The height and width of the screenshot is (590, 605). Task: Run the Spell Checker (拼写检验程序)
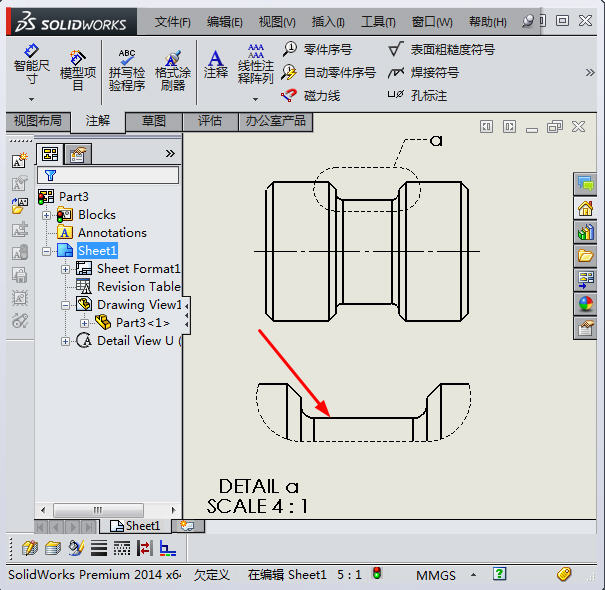(126, 69)
